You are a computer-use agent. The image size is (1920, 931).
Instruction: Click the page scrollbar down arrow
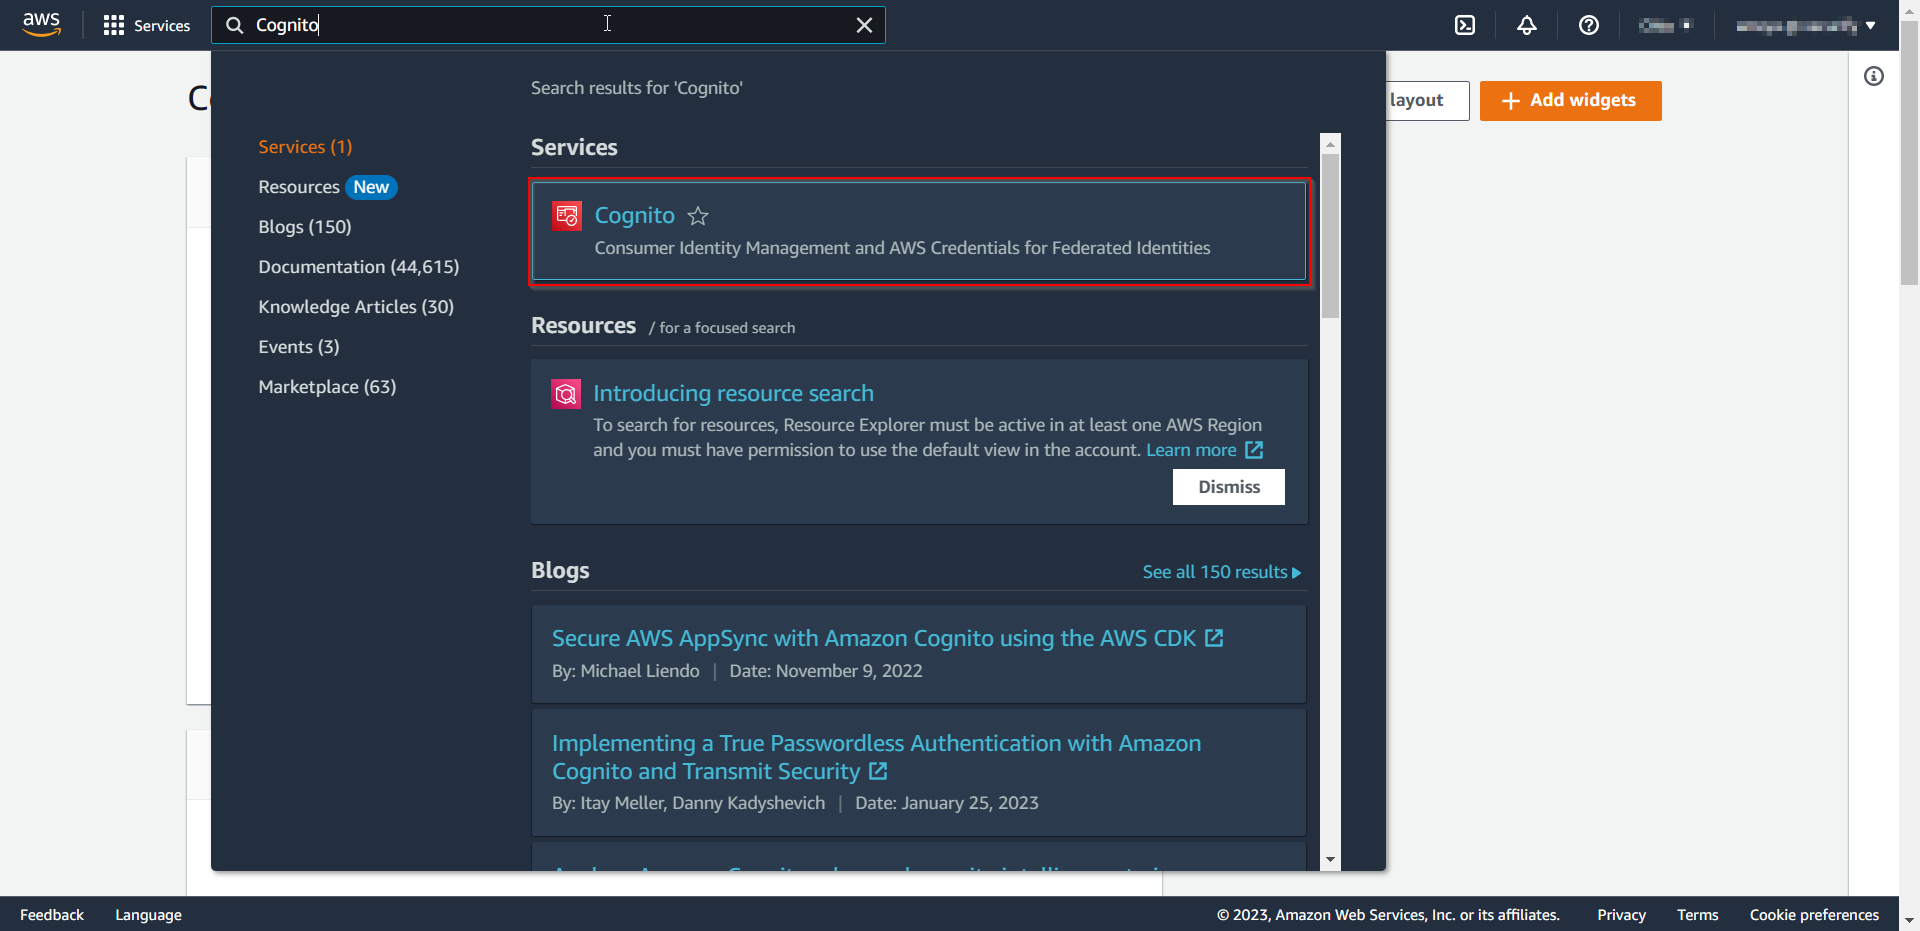(x=1909, y=920)
